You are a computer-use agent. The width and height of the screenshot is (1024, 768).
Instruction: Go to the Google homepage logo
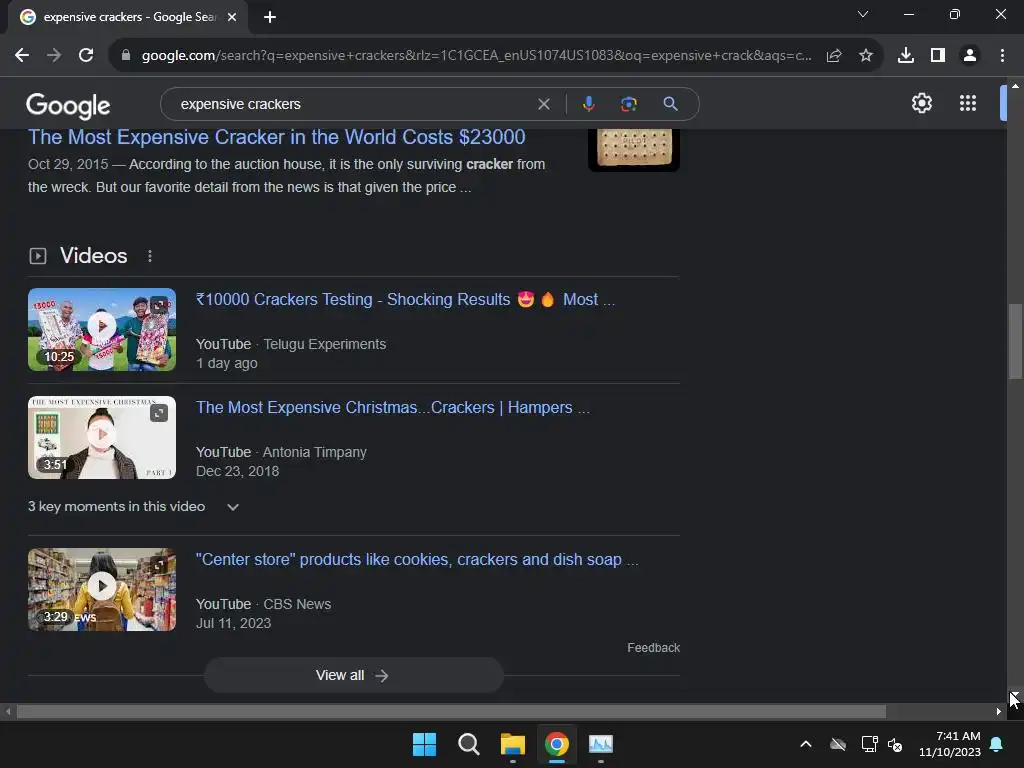68,105
